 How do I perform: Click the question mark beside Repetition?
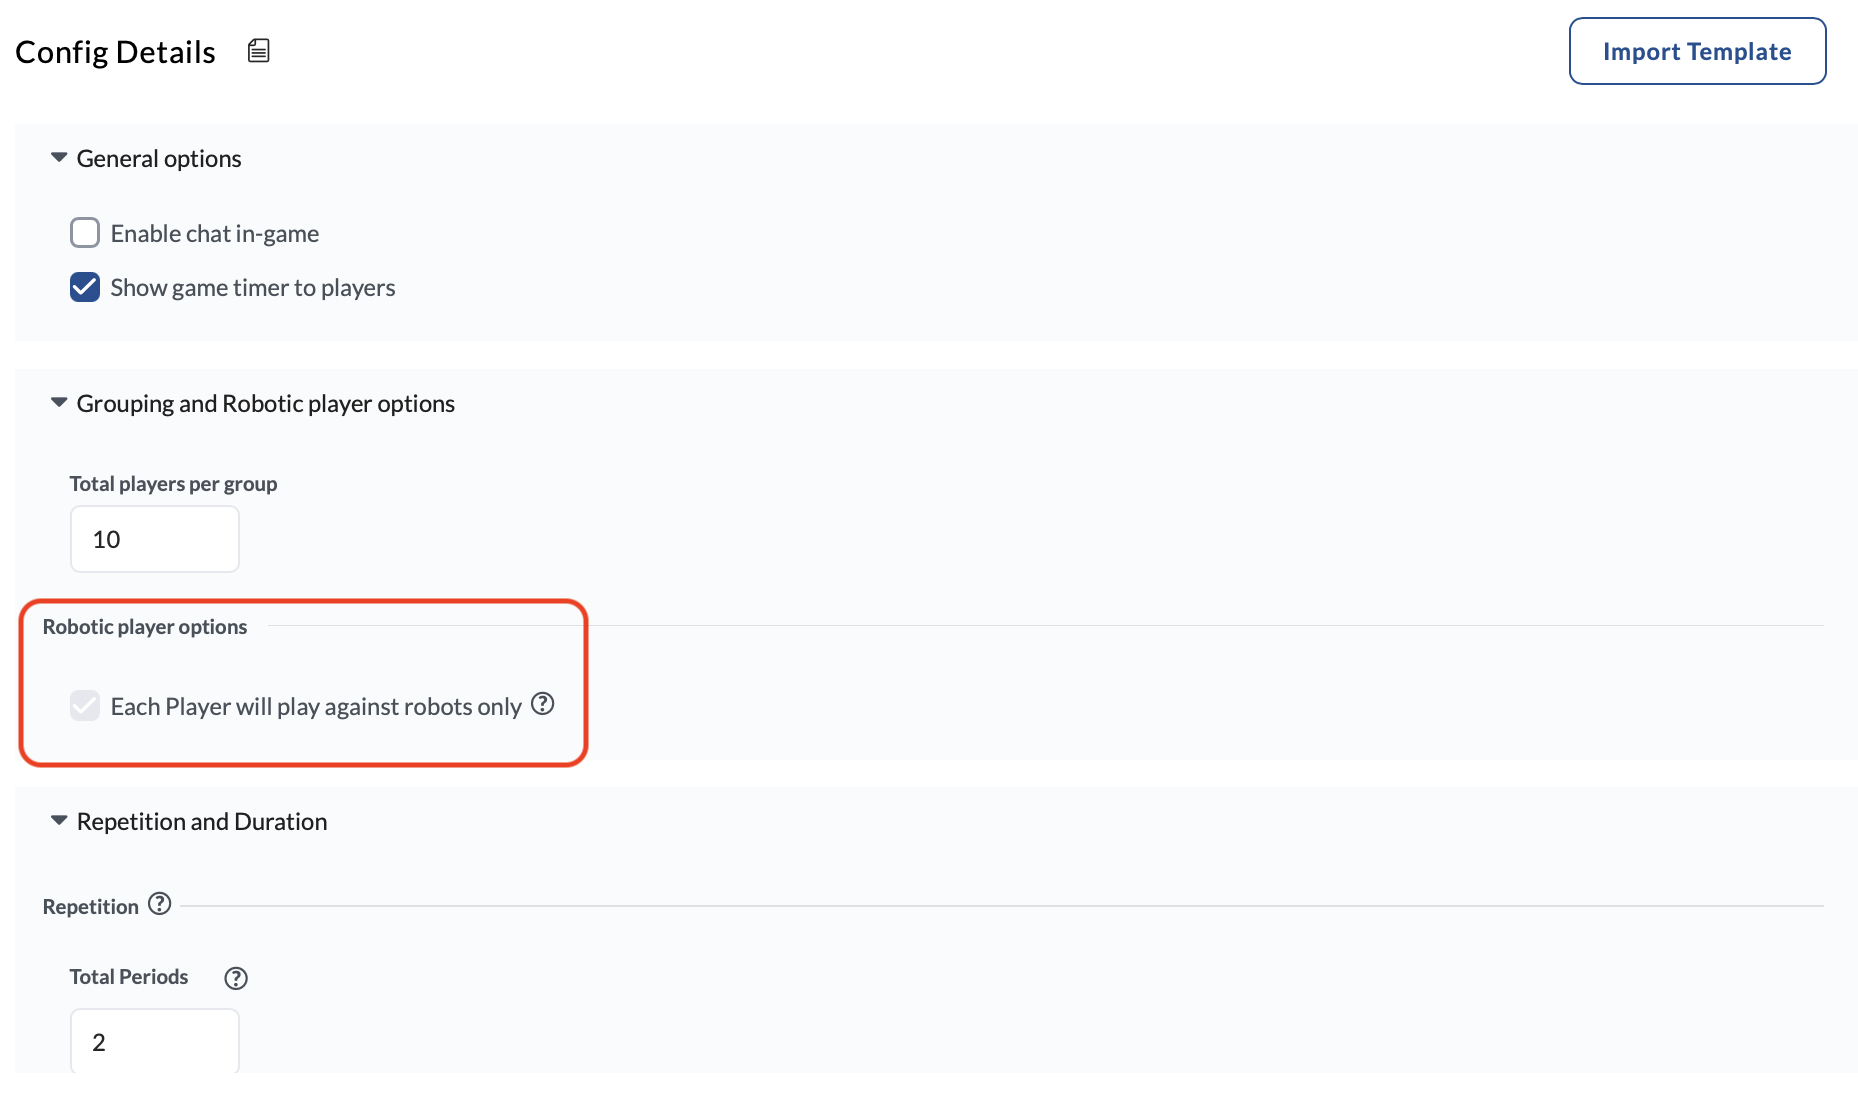point(159,903)
